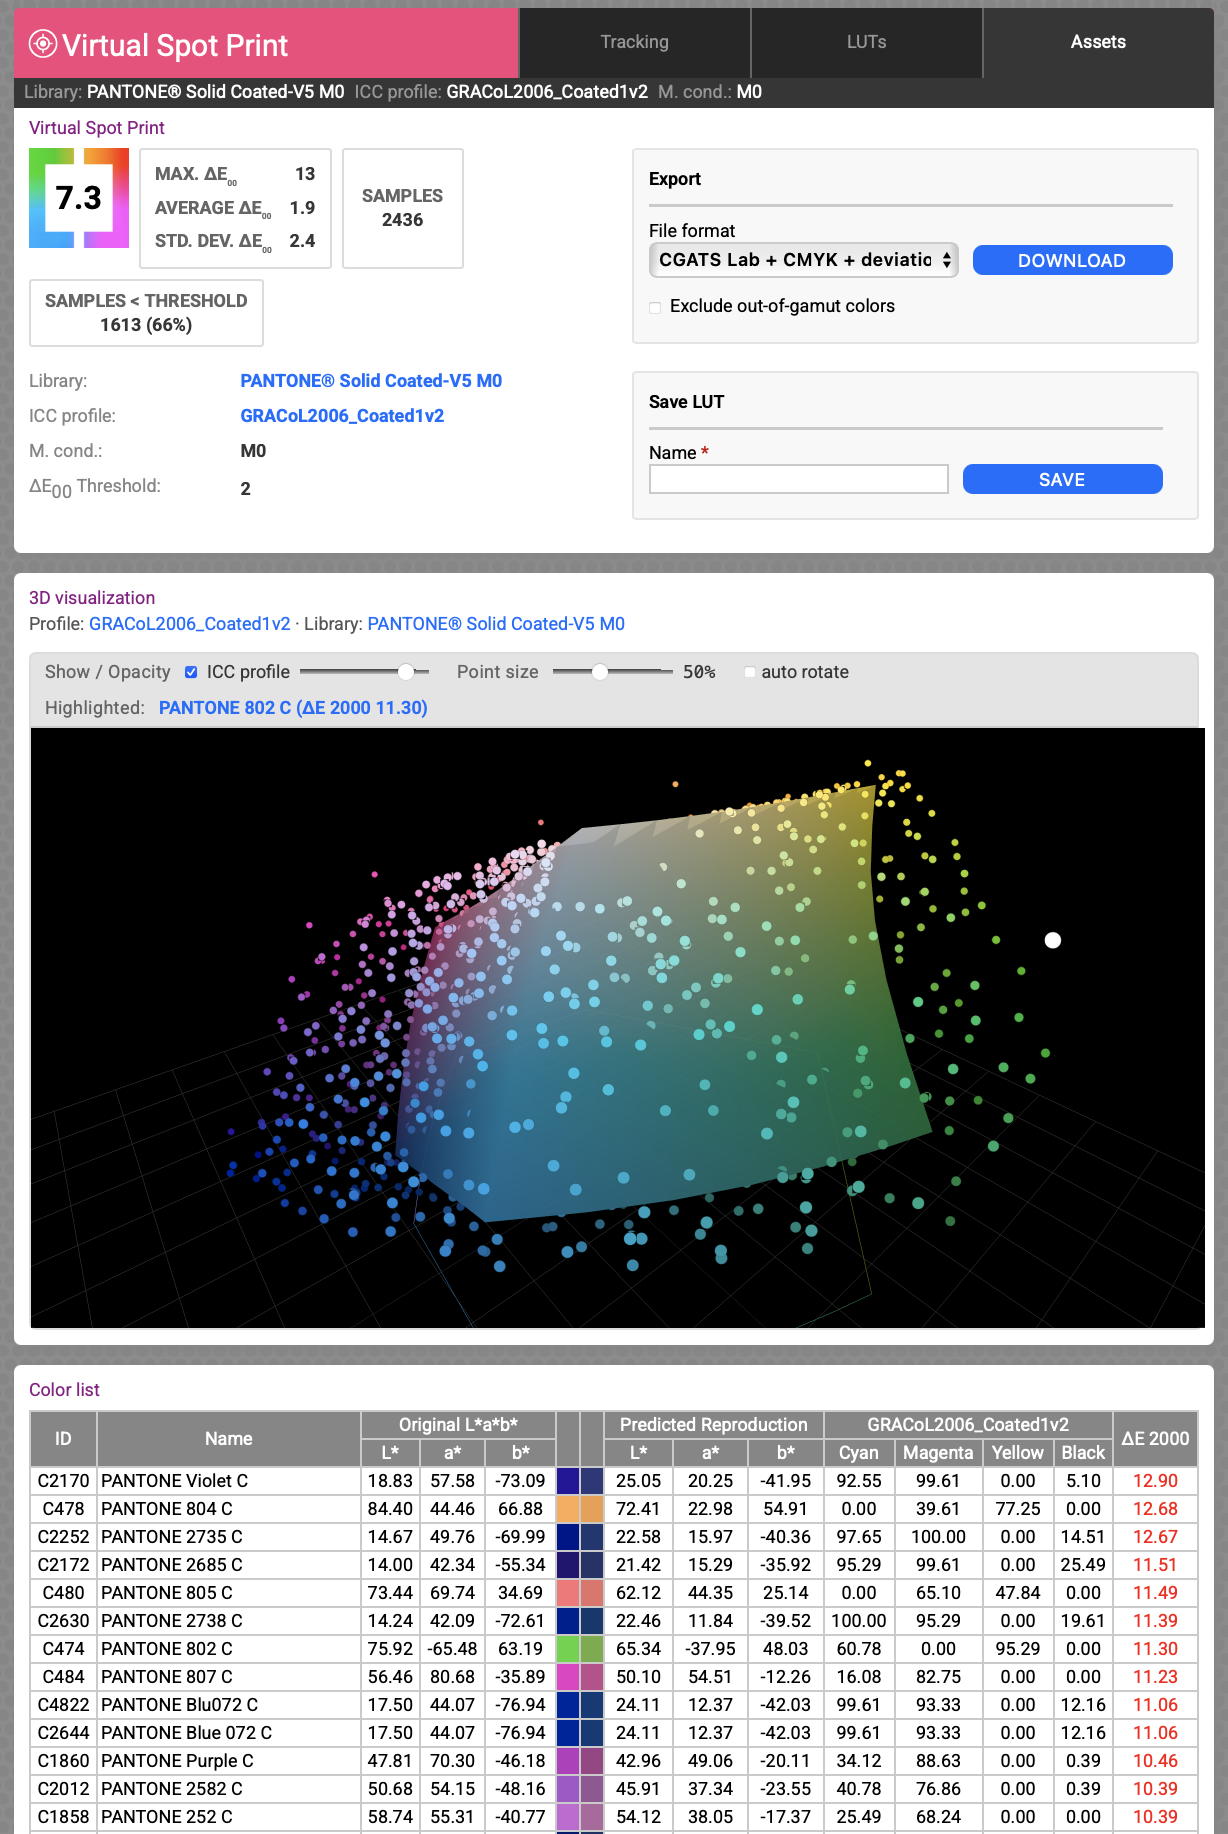This screenshot has height=1834, width=1228.
Task: Click the ICC profile opacity slider handle
Action: point(406,672)
